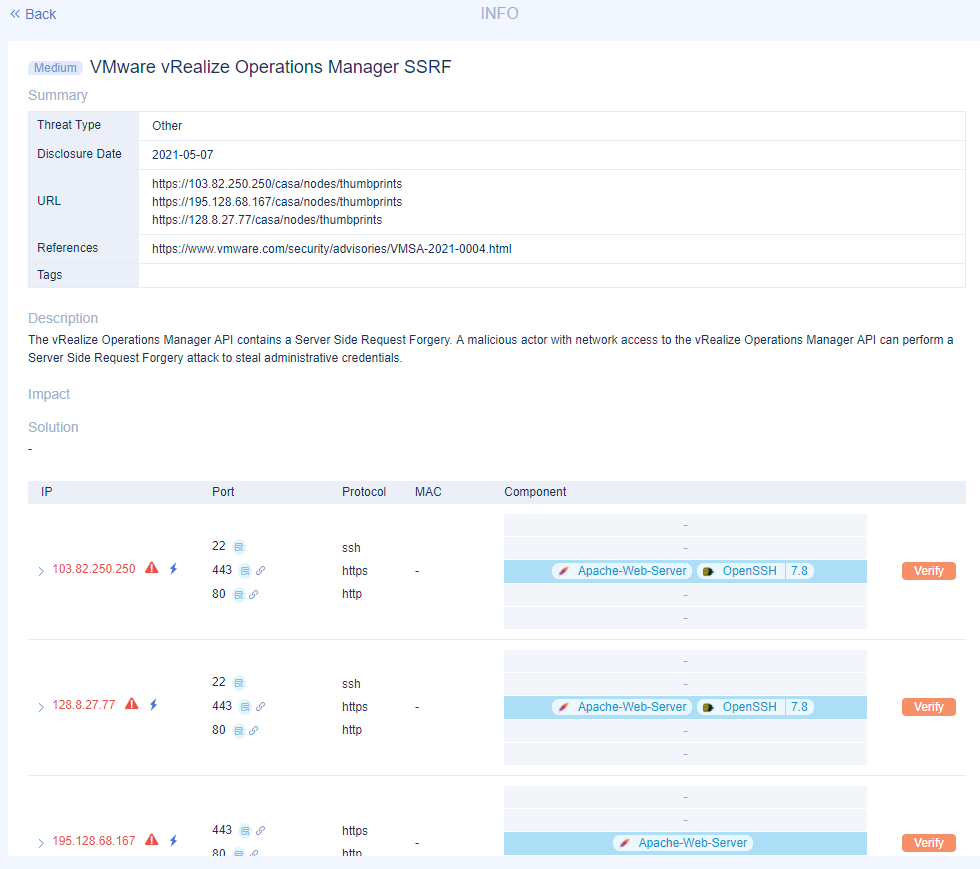
Task: Click the lightning bolt icon next to 103.82.250.250
Action: (x=174, y=568)
